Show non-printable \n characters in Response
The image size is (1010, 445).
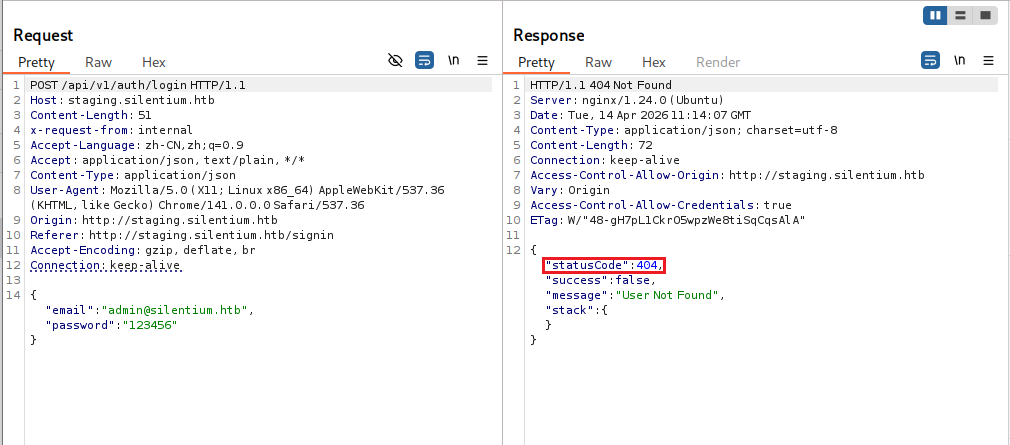point(959,60)
